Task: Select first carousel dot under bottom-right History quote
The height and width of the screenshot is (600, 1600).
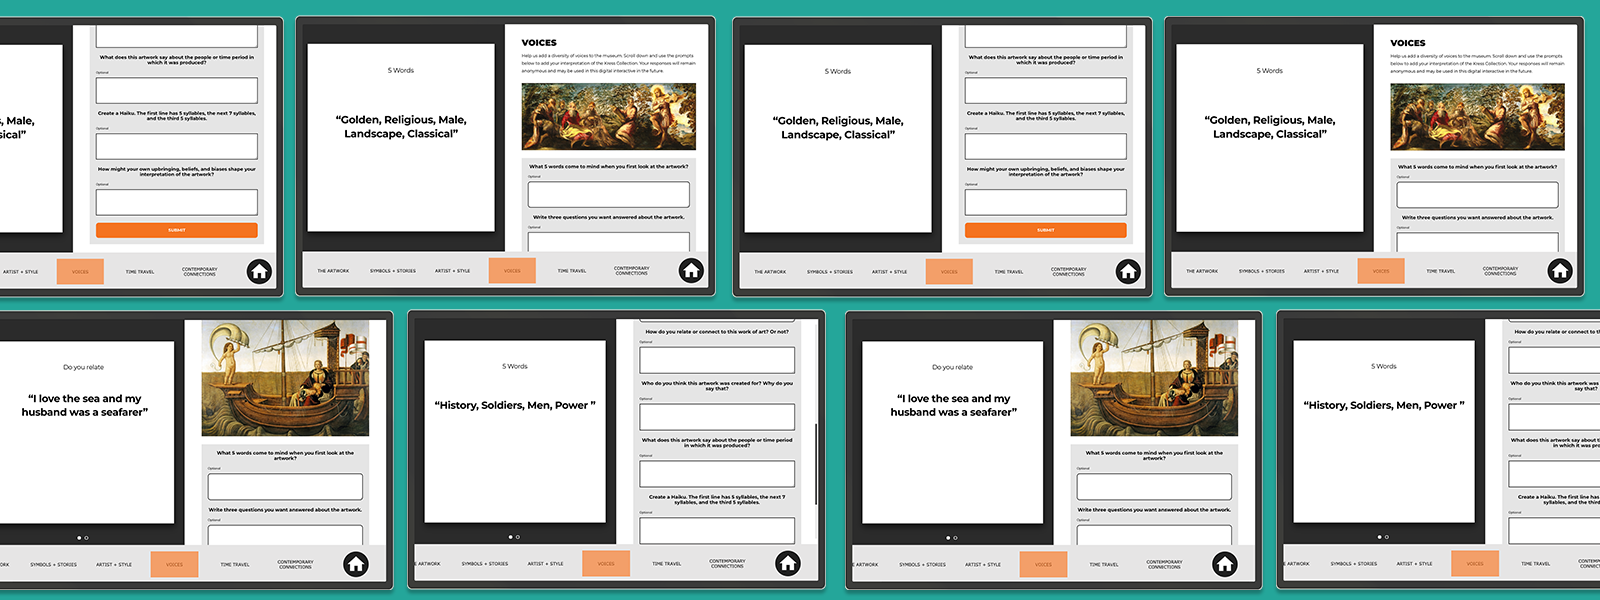Action: point(1378,537)
